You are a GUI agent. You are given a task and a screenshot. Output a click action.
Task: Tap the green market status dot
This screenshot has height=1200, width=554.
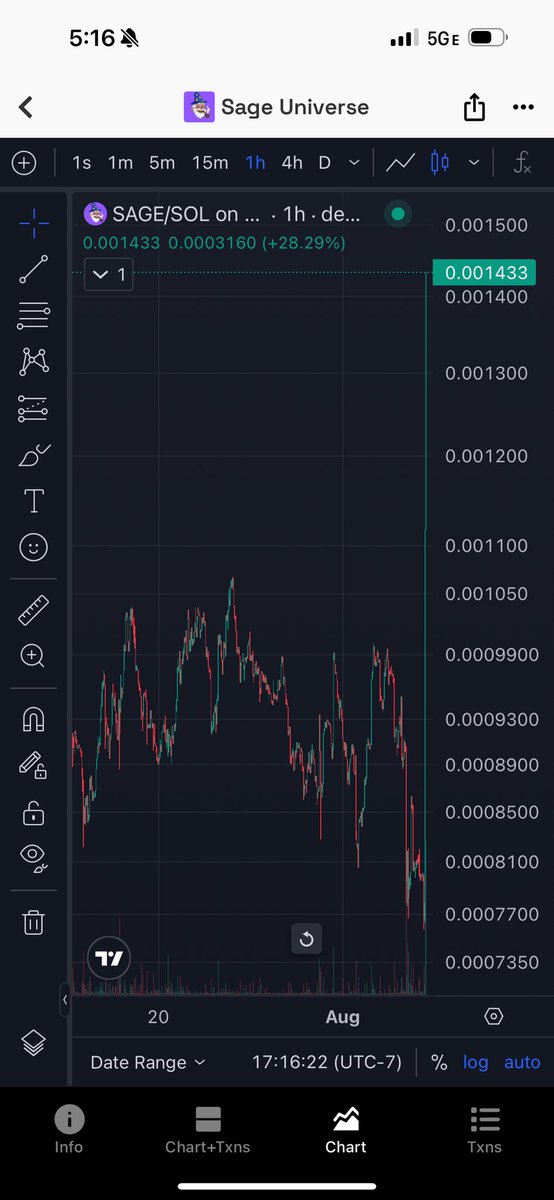(398, 214)
